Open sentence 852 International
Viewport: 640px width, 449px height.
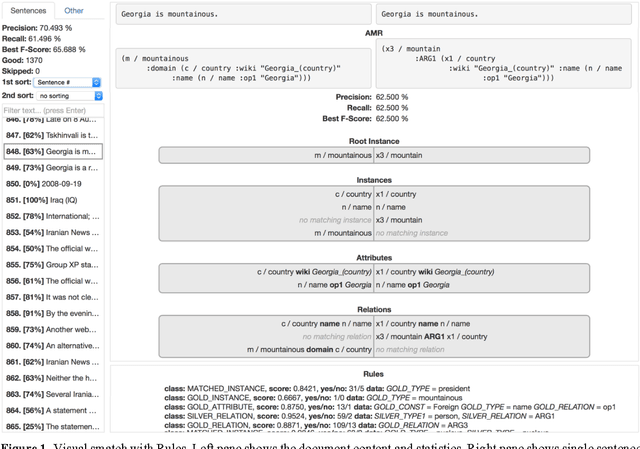[51, 216]
